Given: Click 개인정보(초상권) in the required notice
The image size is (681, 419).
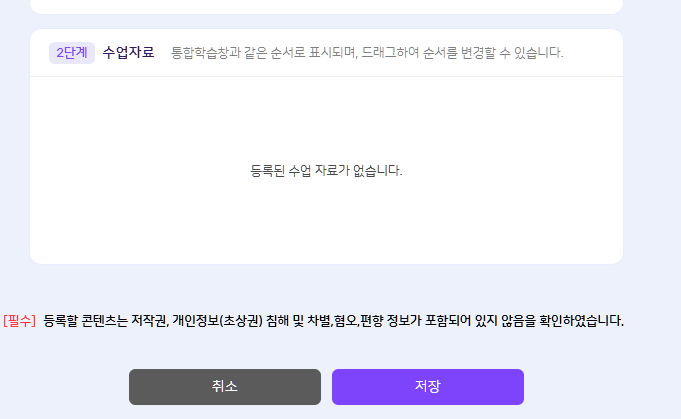Looking at the screenshot, I should coord(218,321).
